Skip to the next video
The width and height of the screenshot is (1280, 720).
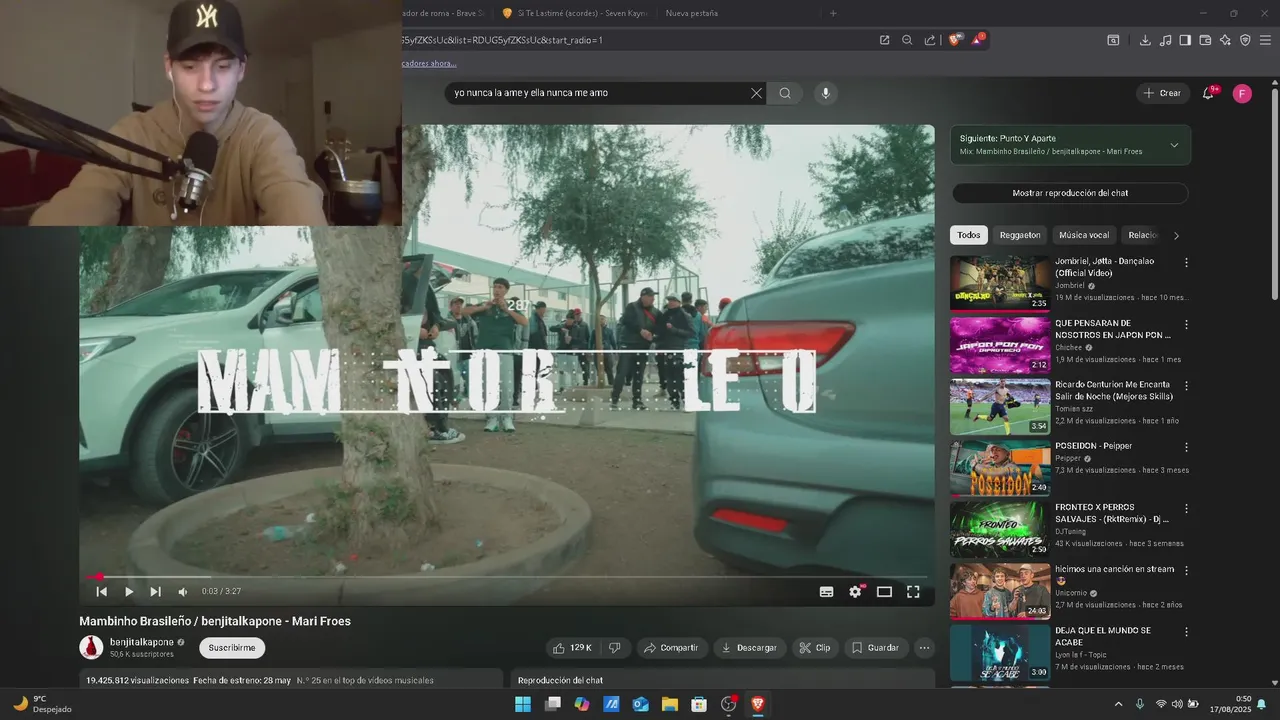(155, 591)
